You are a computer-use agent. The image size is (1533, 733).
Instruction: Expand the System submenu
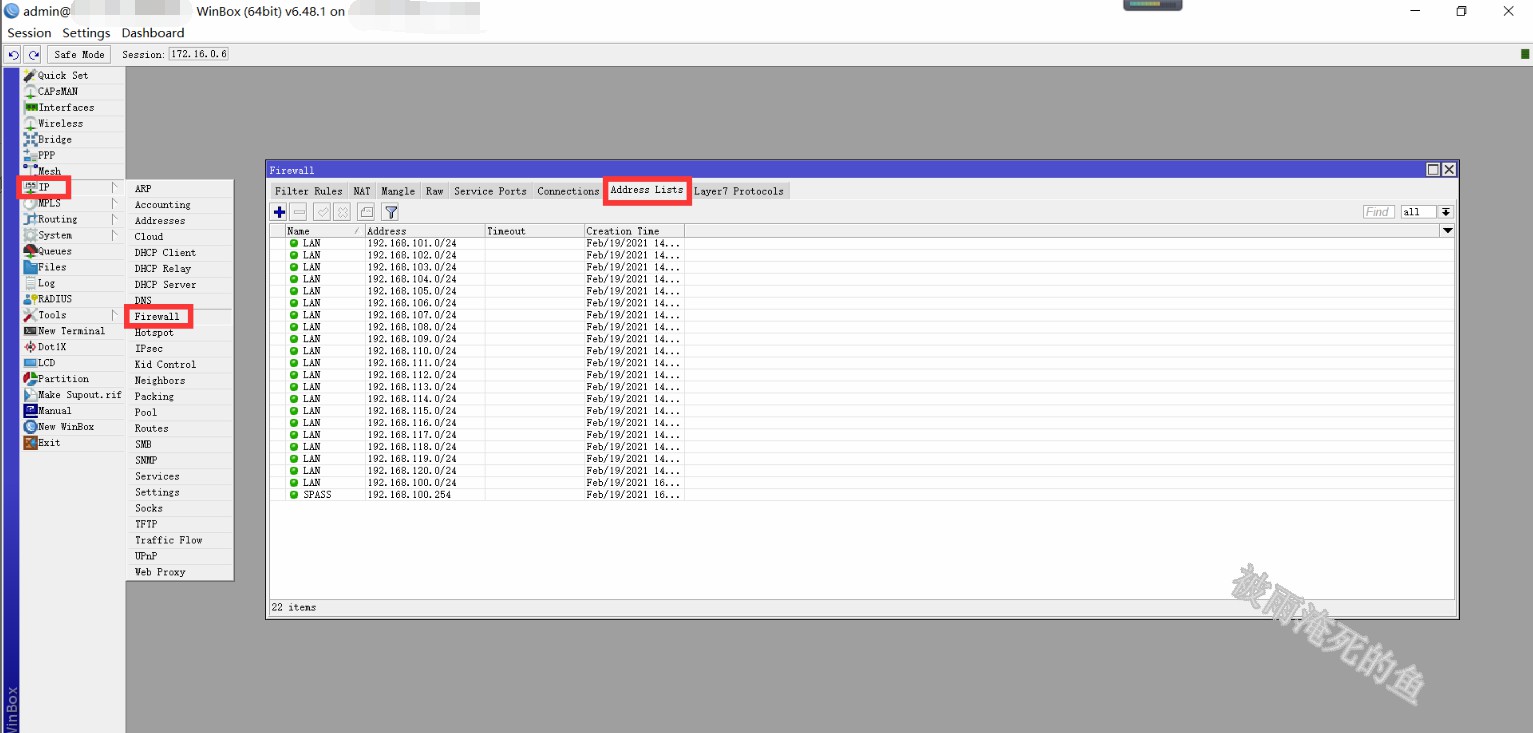pos(72,236)
